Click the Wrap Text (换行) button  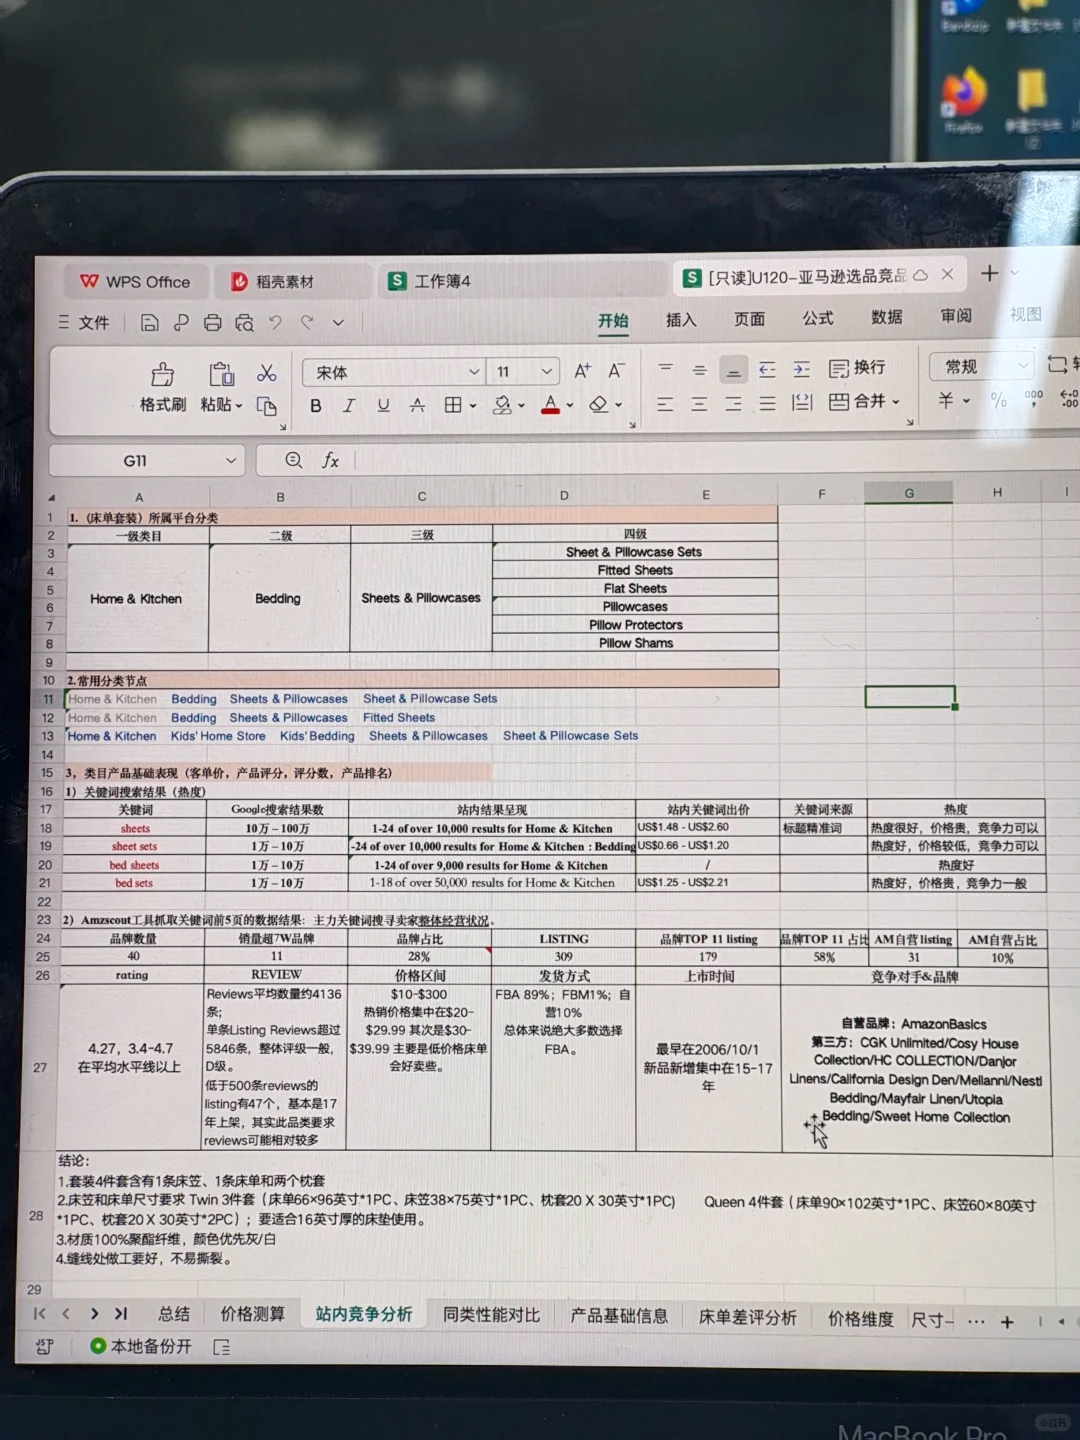pyautogui.click(x=857, y=368)
